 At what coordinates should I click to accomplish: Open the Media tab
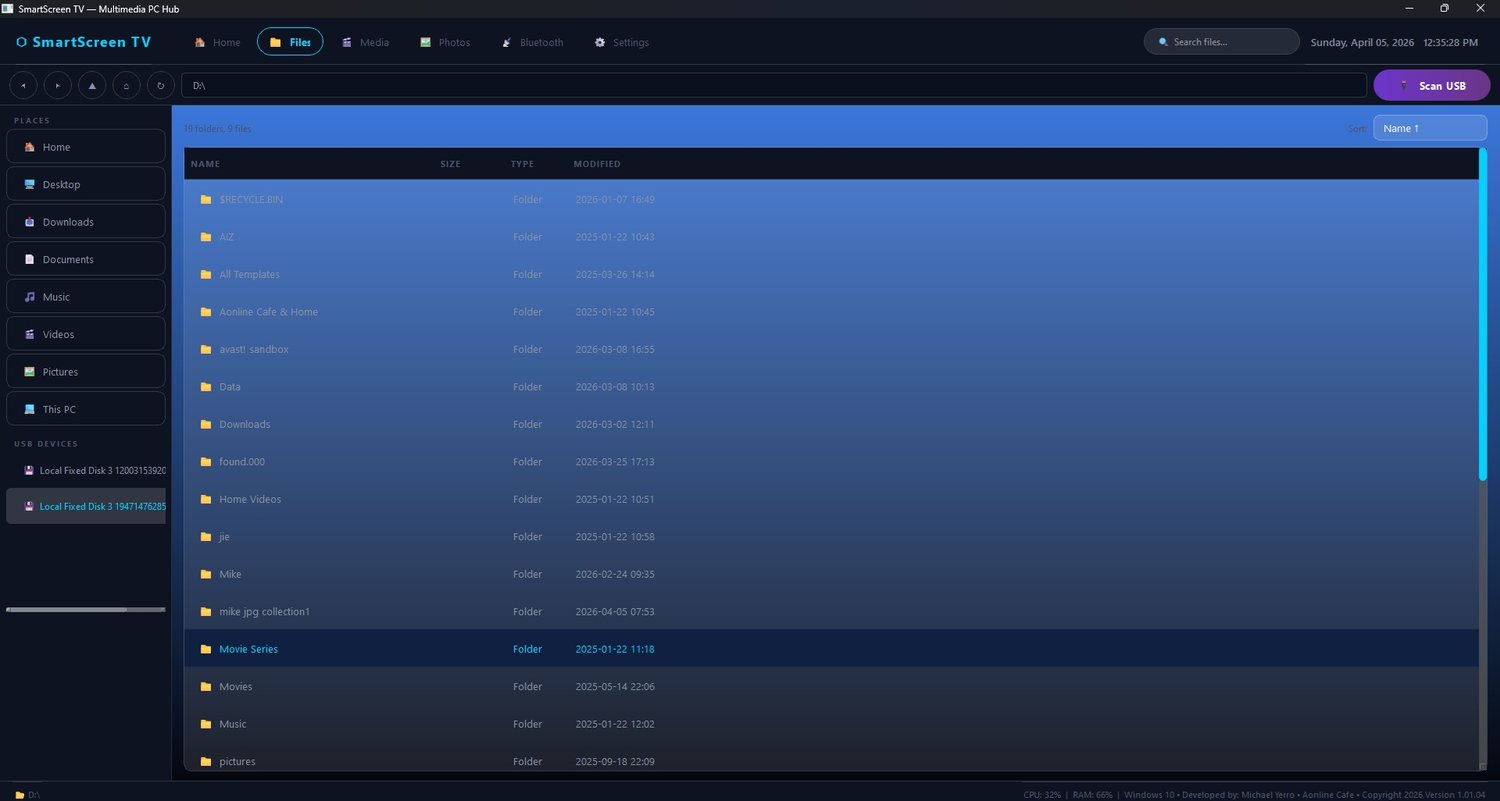point(365,42)
